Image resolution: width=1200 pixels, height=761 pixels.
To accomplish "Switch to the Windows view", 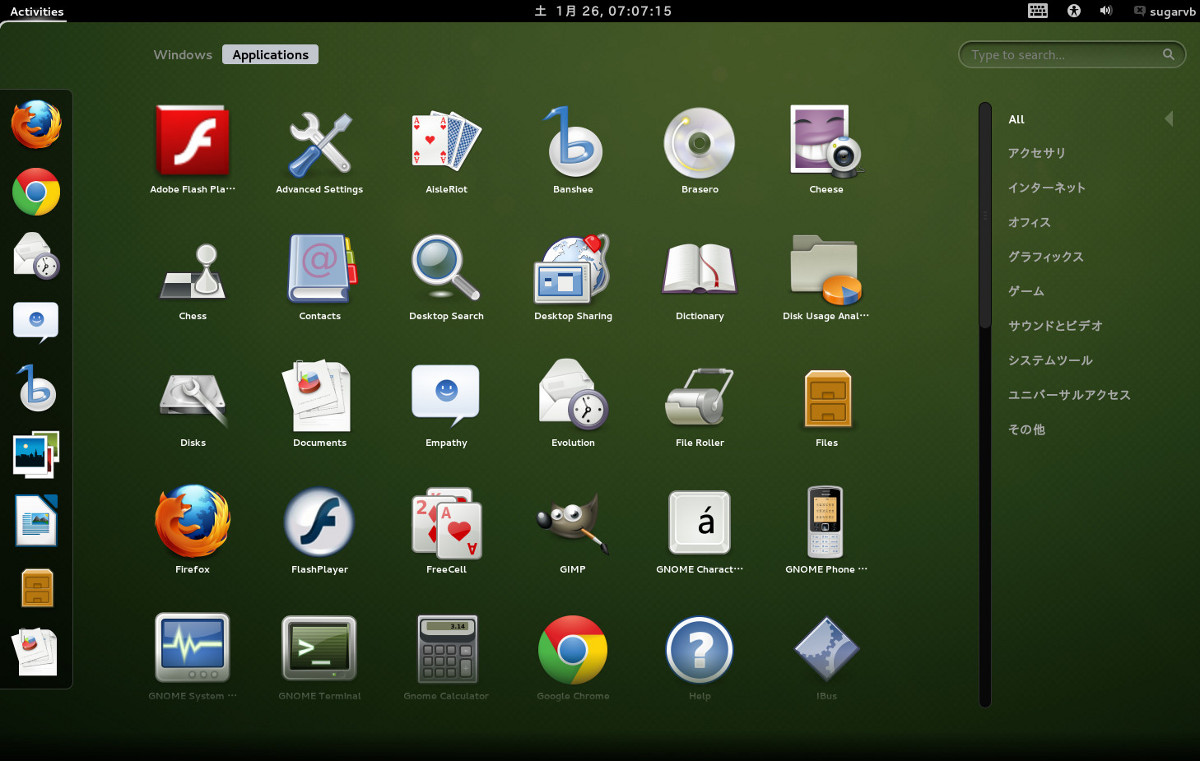I will pos(183,55).
